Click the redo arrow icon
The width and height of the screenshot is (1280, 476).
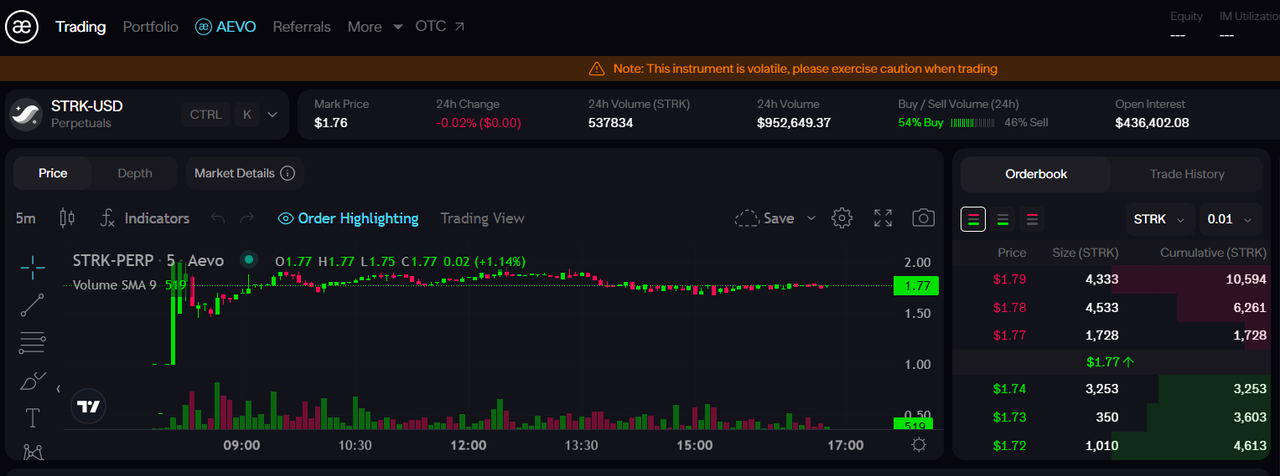point(247,218)
